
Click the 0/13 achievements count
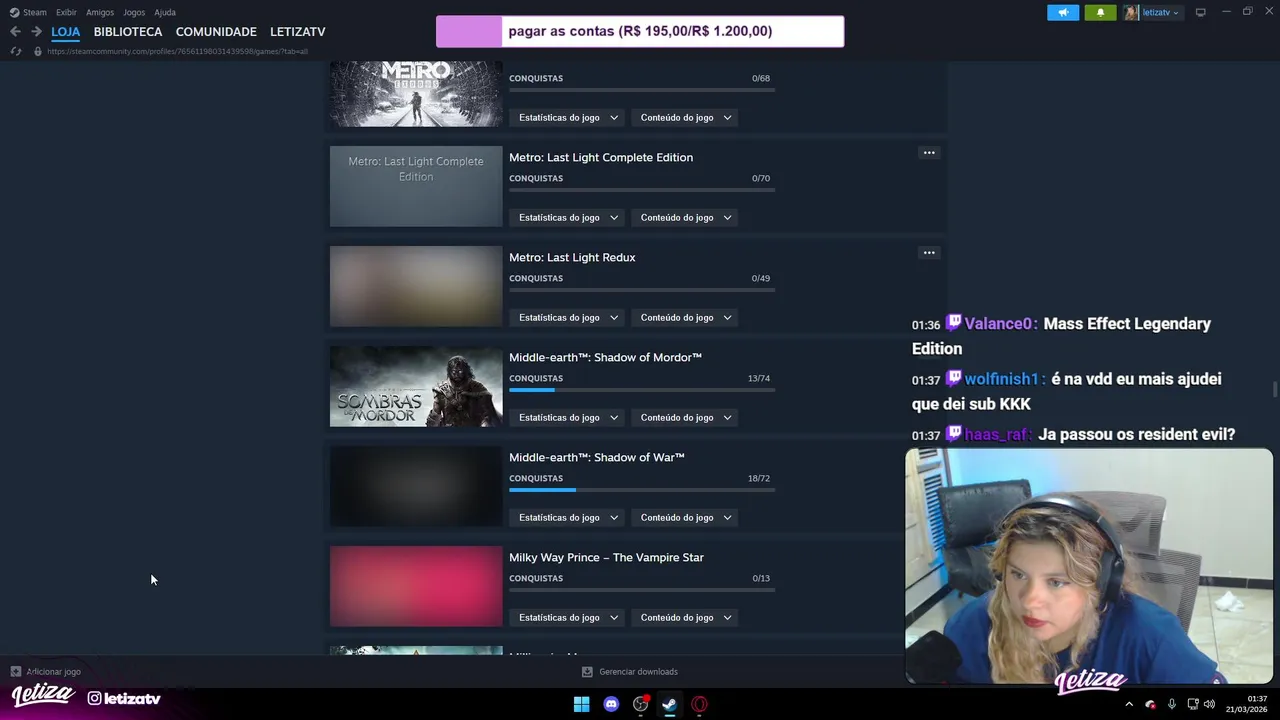pyautogui.click(x=761, y=578)
